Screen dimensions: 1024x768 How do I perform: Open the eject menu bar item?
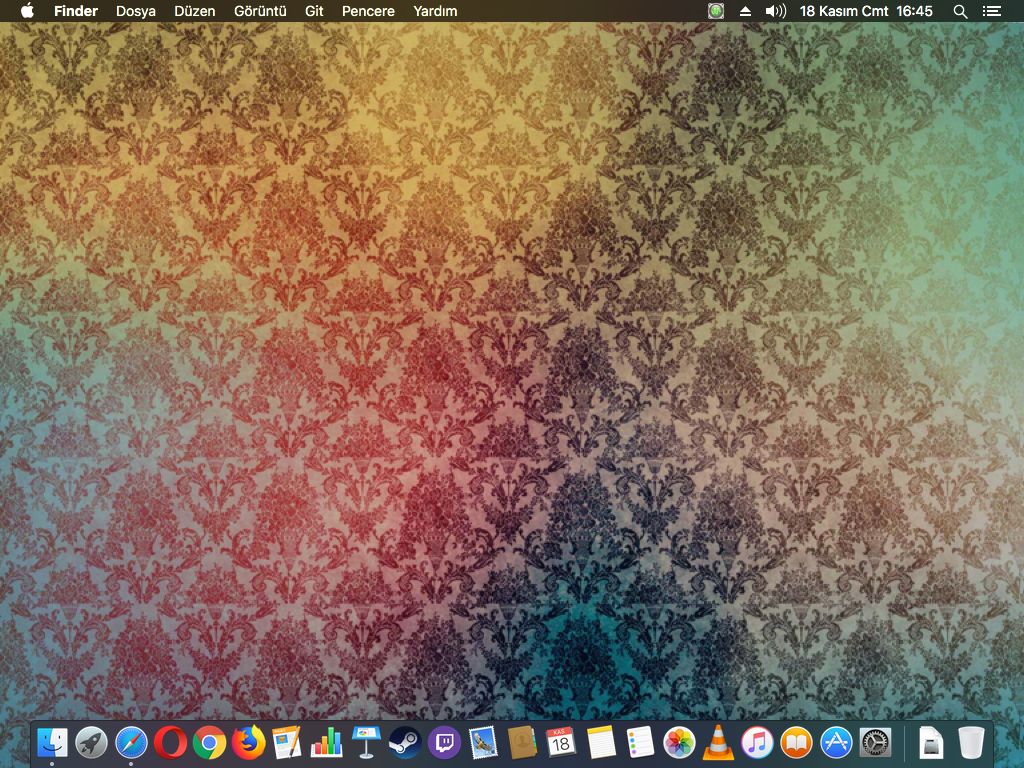pos(745,11)
